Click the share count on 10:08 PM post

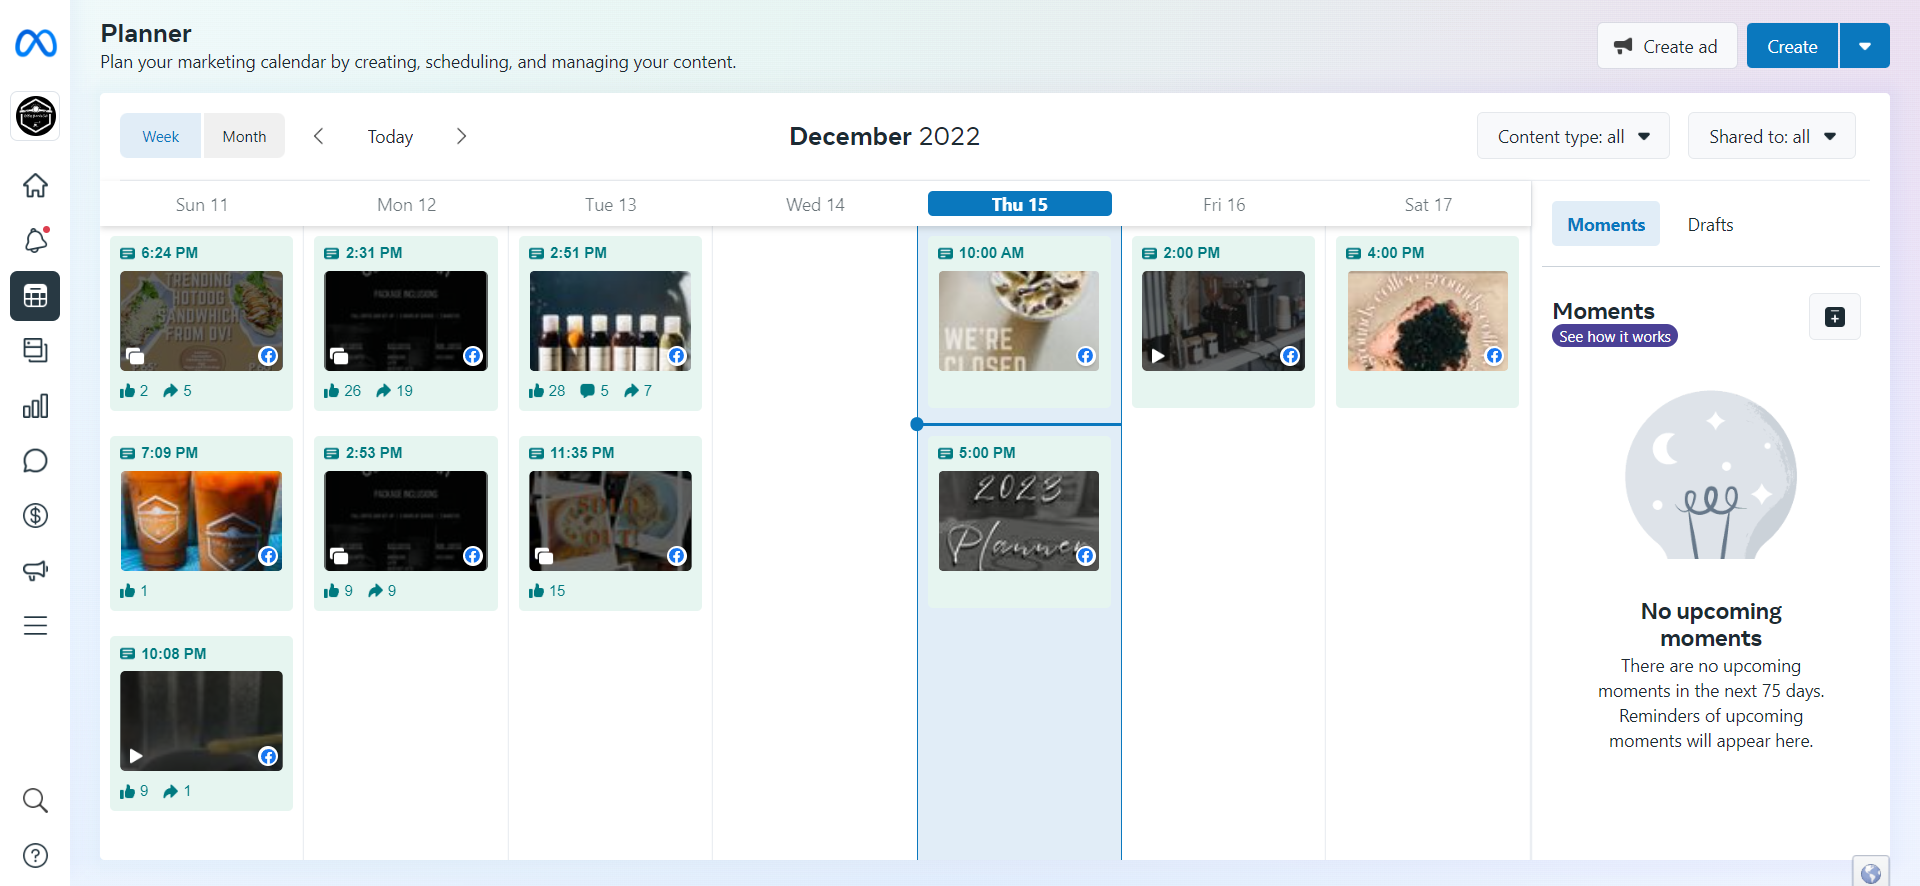click(x=177, y=791)
